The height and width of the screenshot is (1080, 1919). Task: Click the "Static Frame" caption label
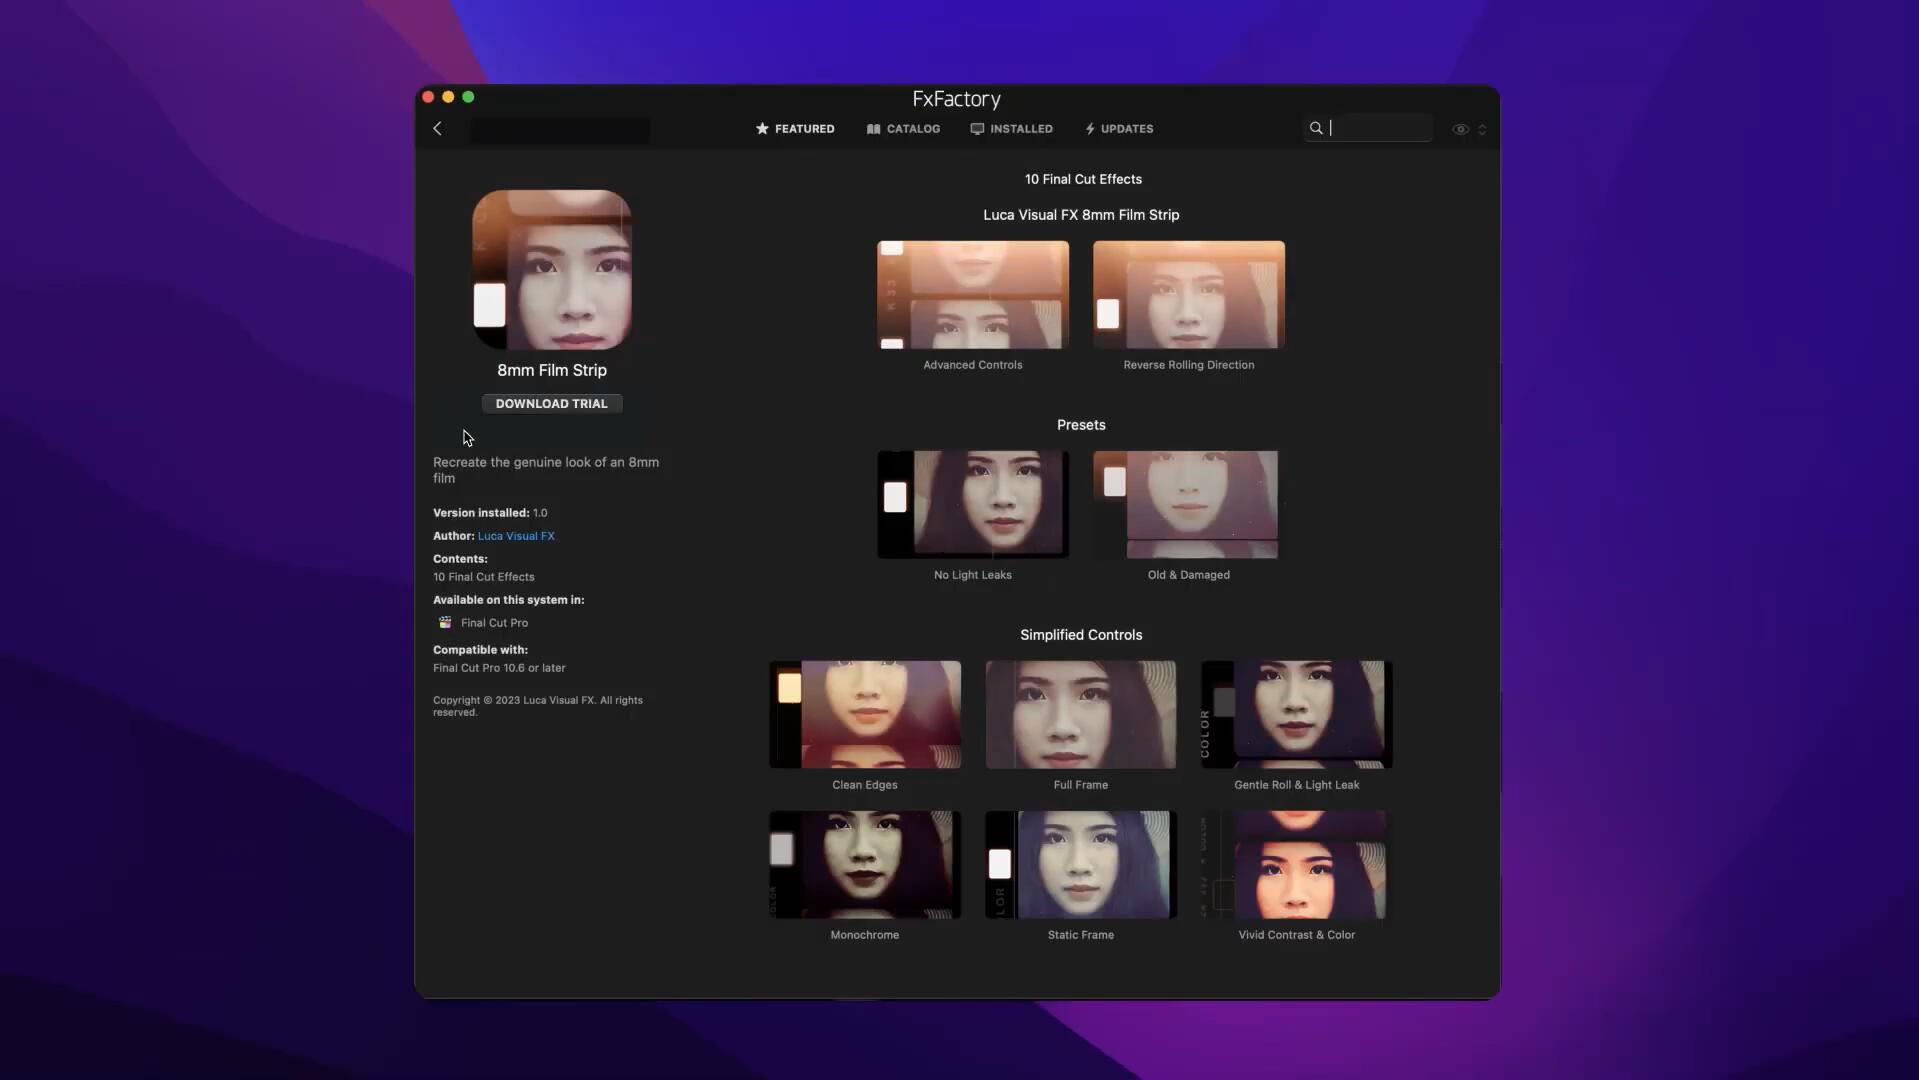(x=1081, y=935)
